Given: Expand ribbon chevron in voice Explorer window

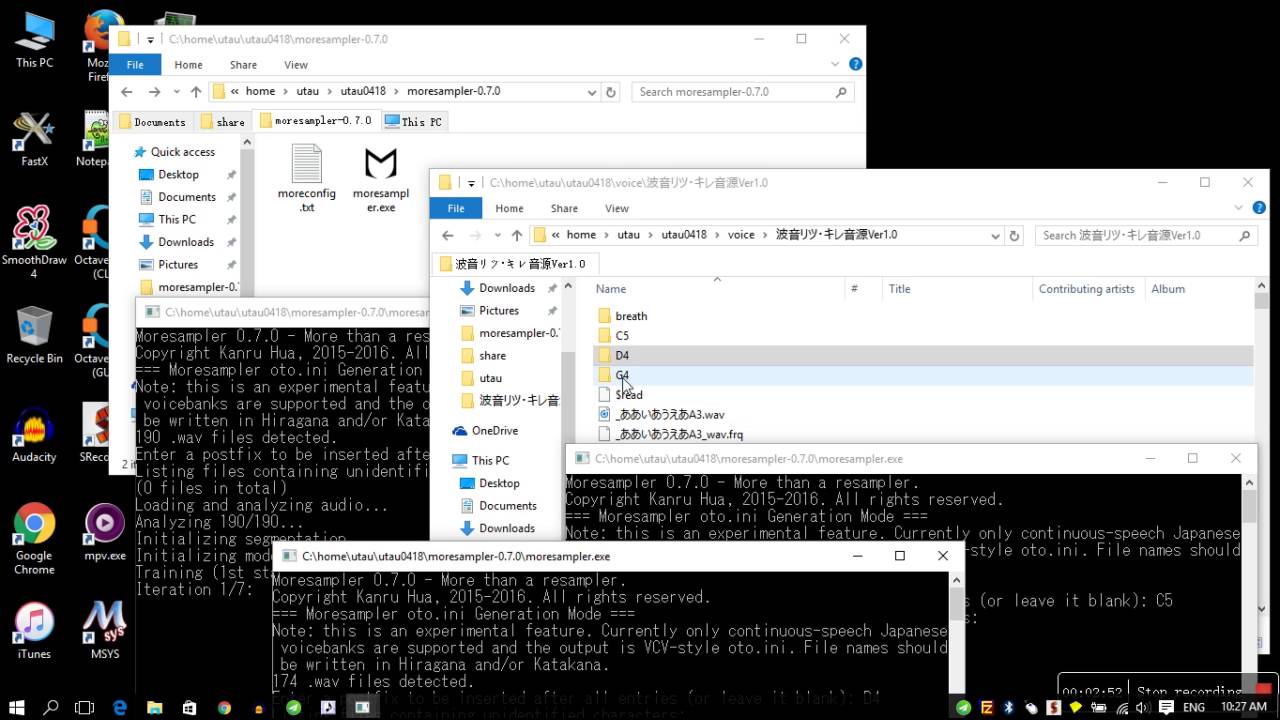Looking at the screenshot, I should coord(1238,208).
